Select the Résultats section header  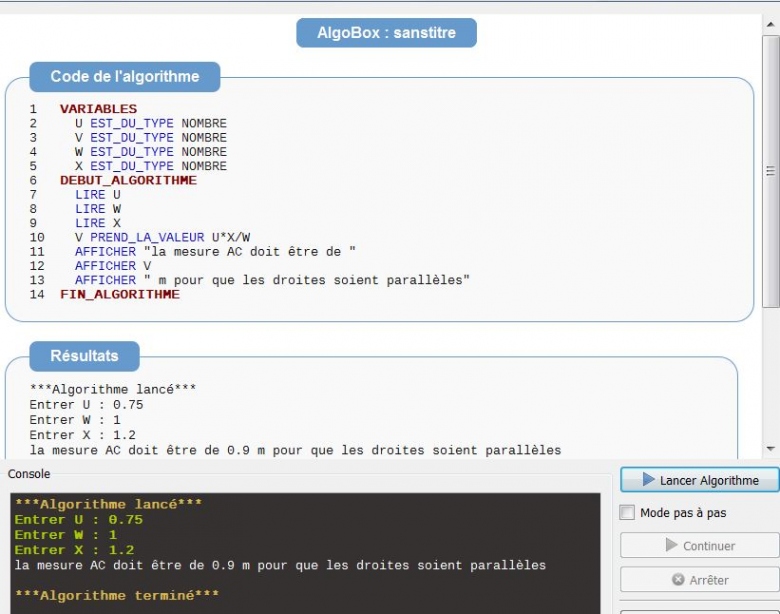point(84,356)
